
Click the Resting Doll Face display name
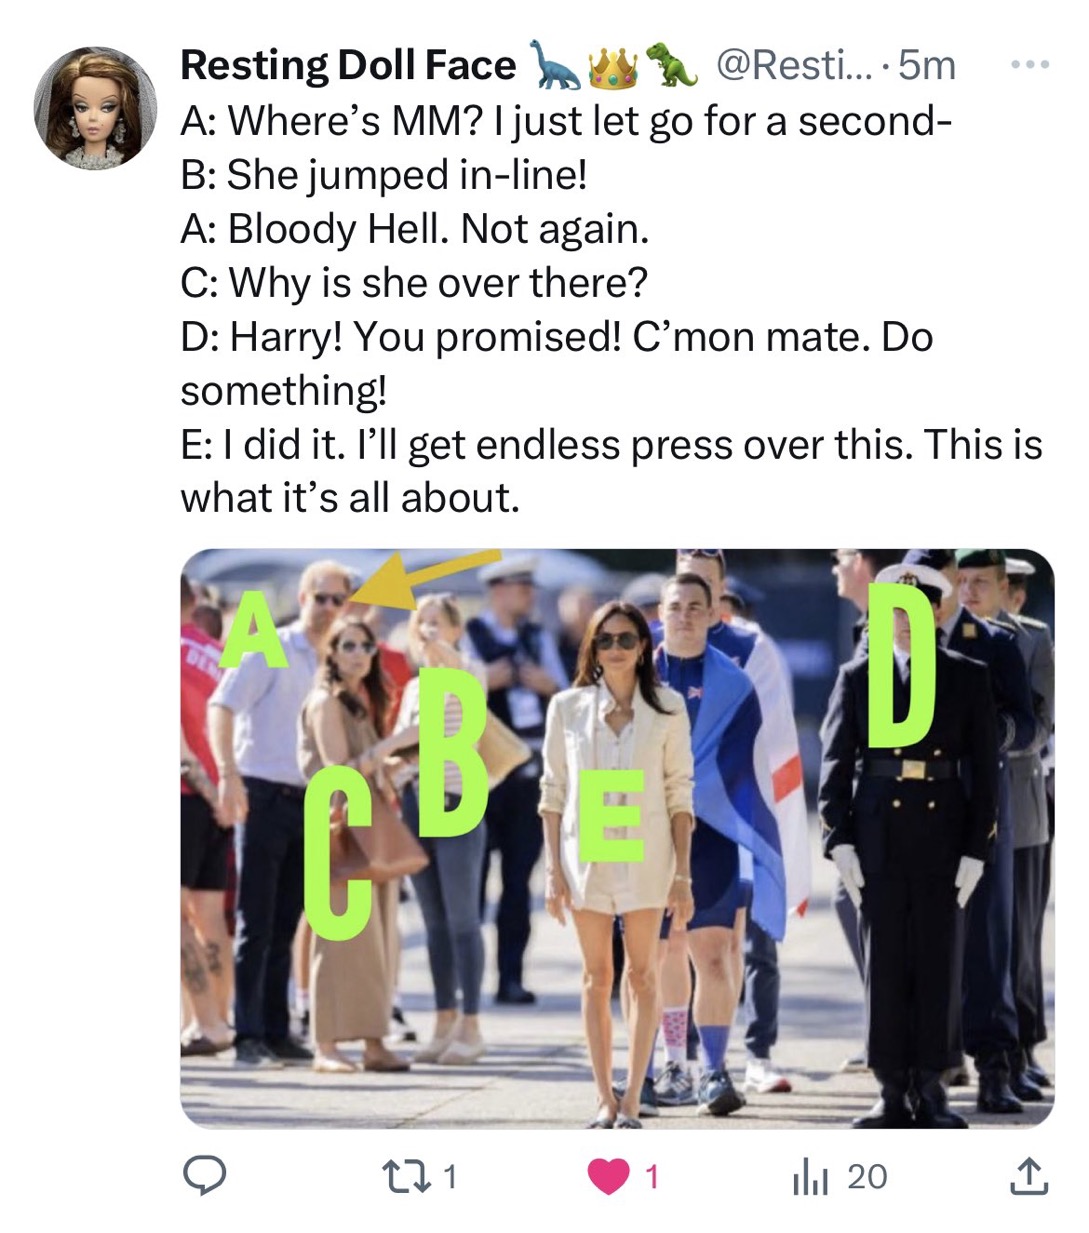click(348, 65)
